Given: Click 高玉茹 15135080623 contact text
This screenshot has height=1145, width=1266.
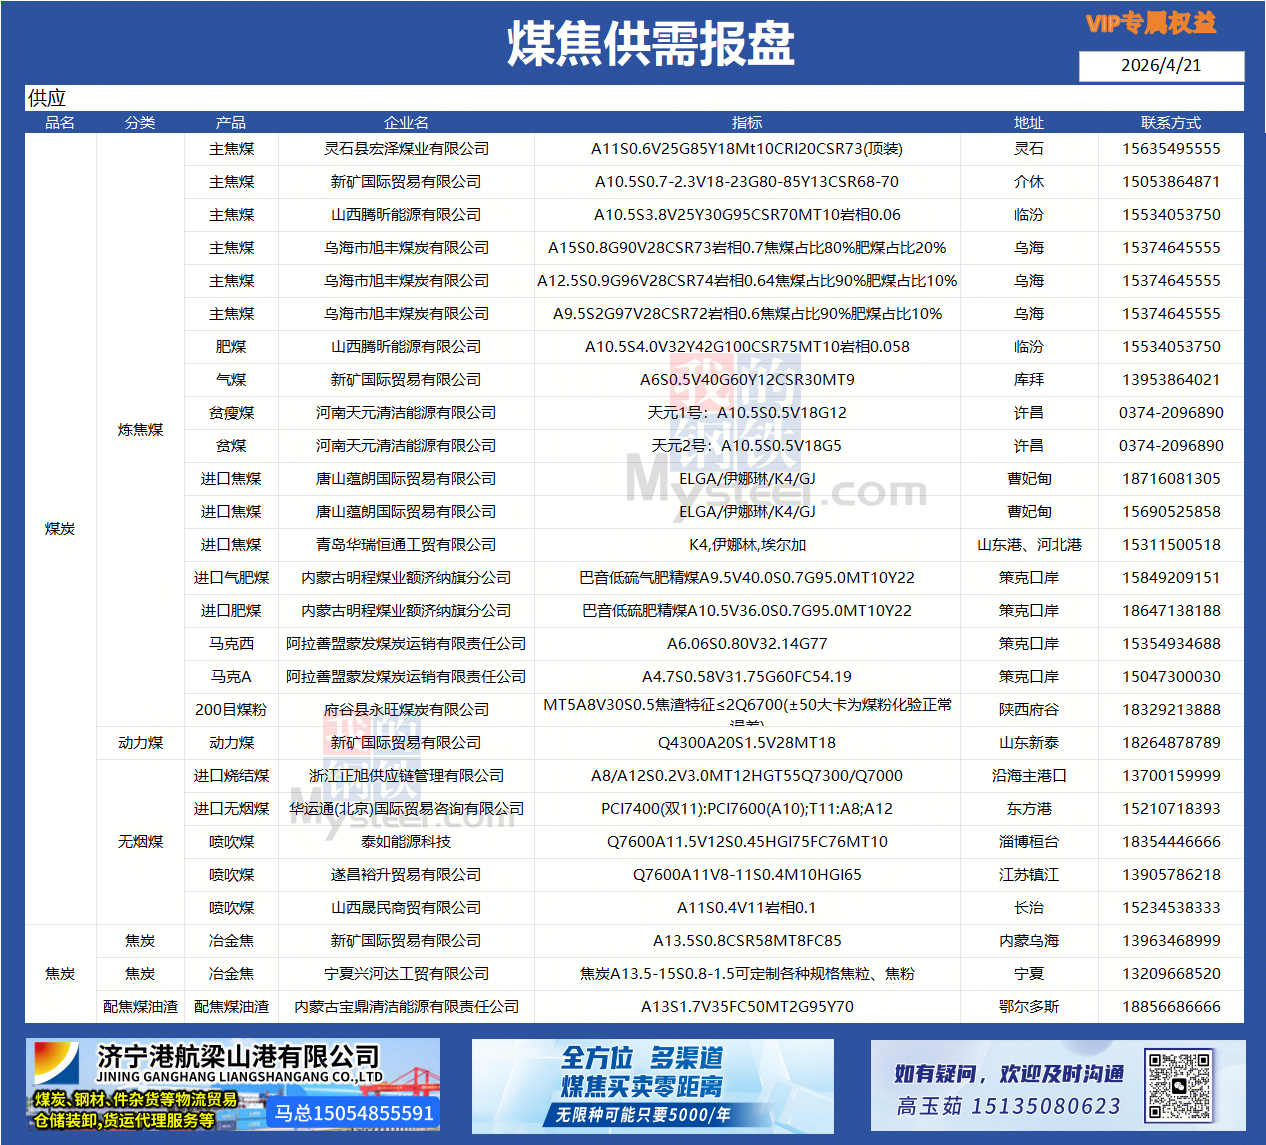Looking at the screenshot, I should pos(1008,1106).
